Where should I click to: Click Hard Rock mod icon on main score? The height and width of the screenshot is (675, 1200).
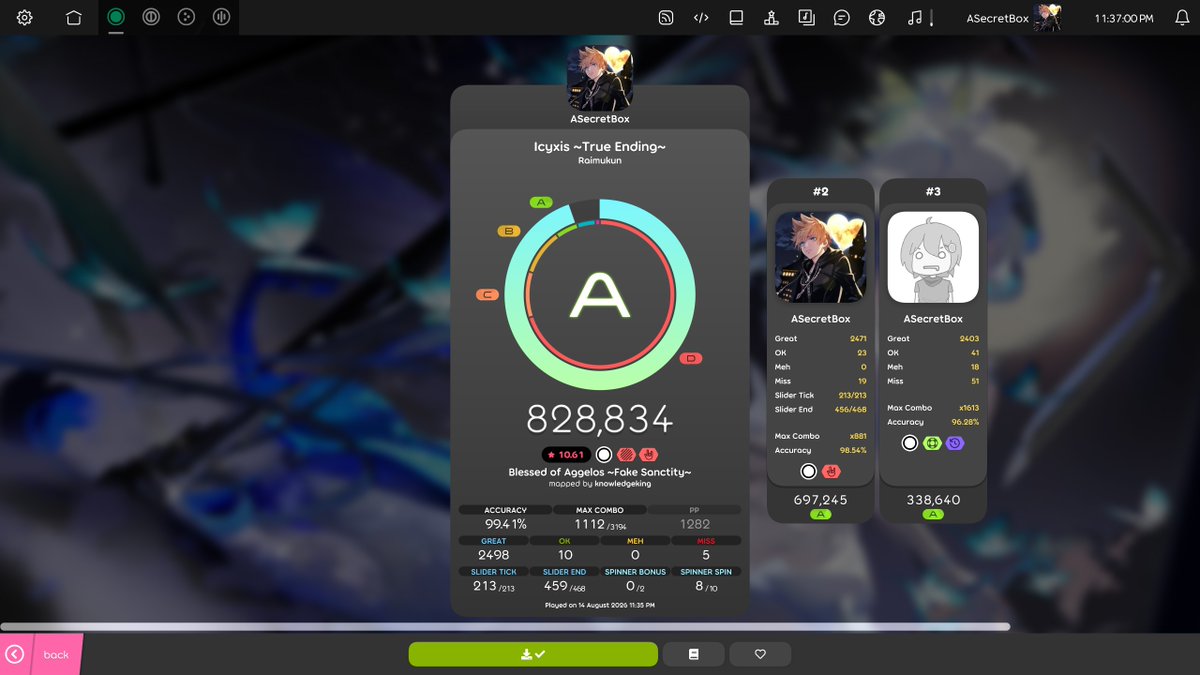648,454
